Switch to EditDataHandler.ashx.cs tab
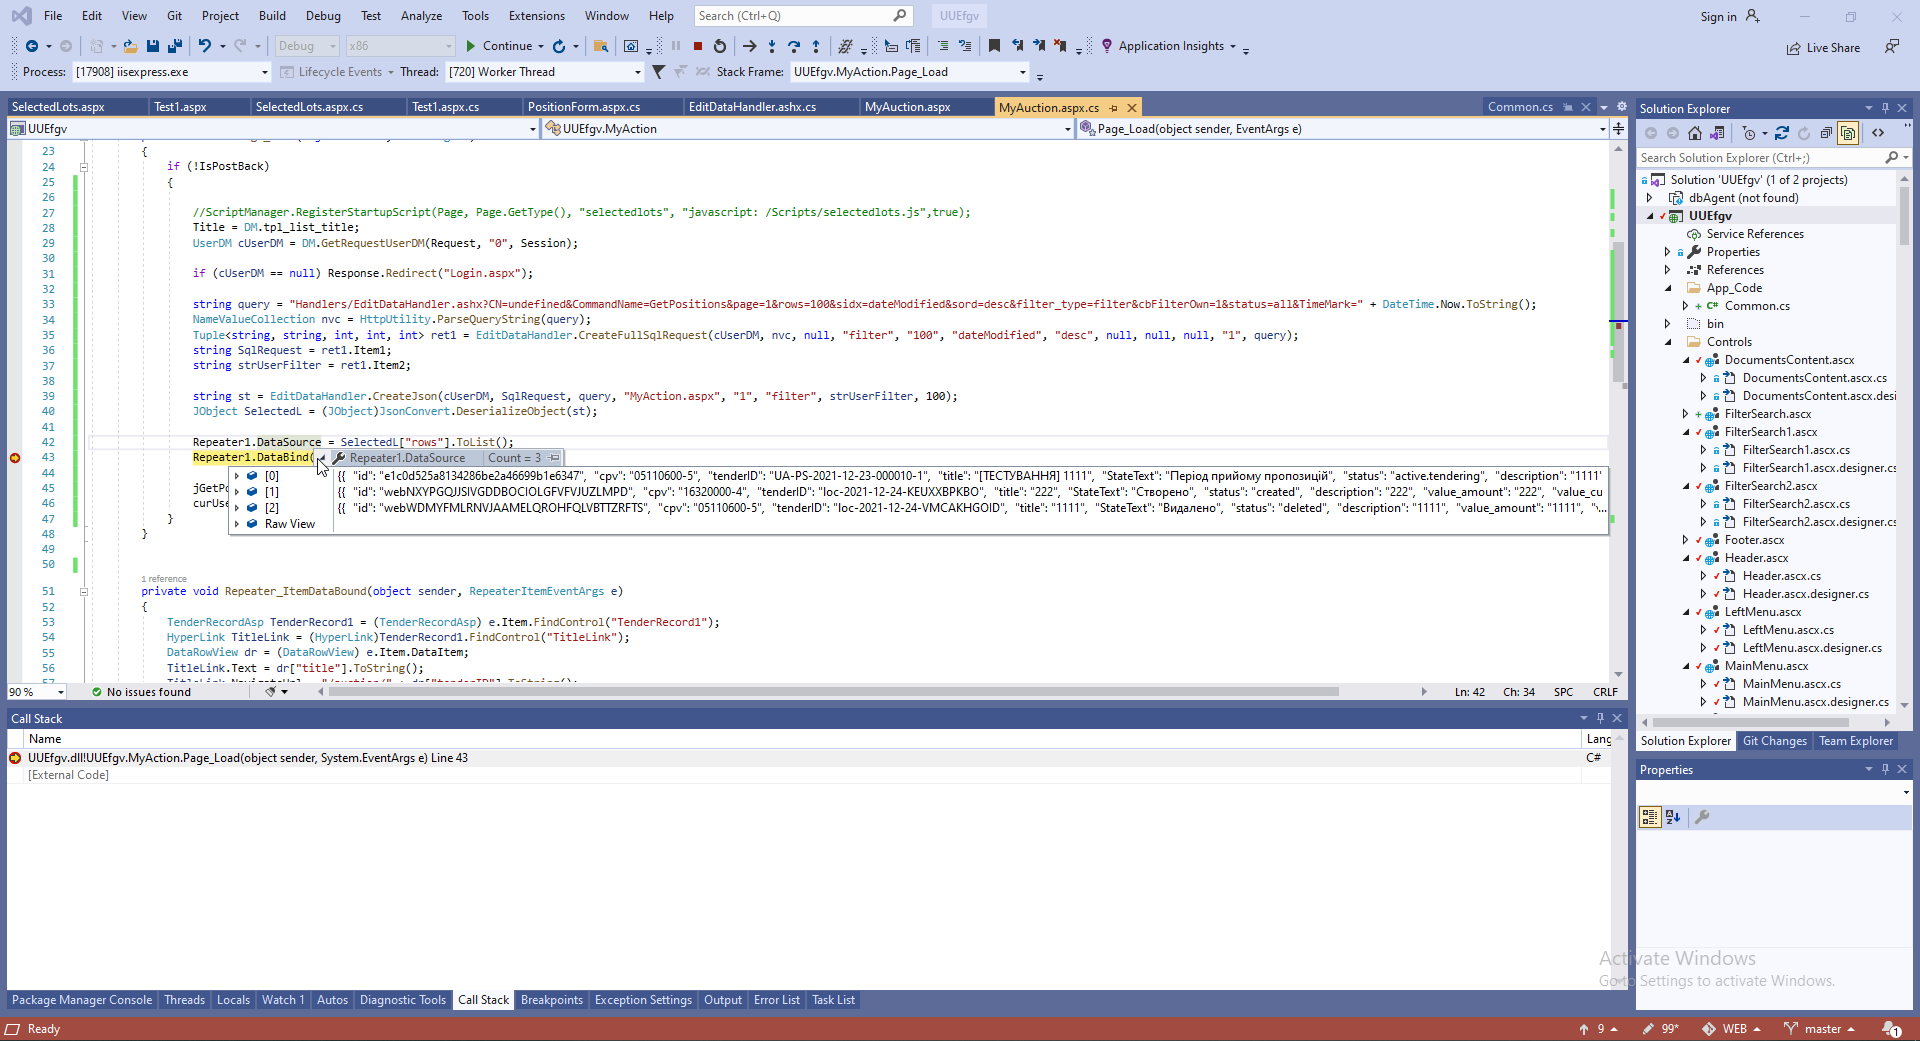The image size is (1920, 1041). 752,107
